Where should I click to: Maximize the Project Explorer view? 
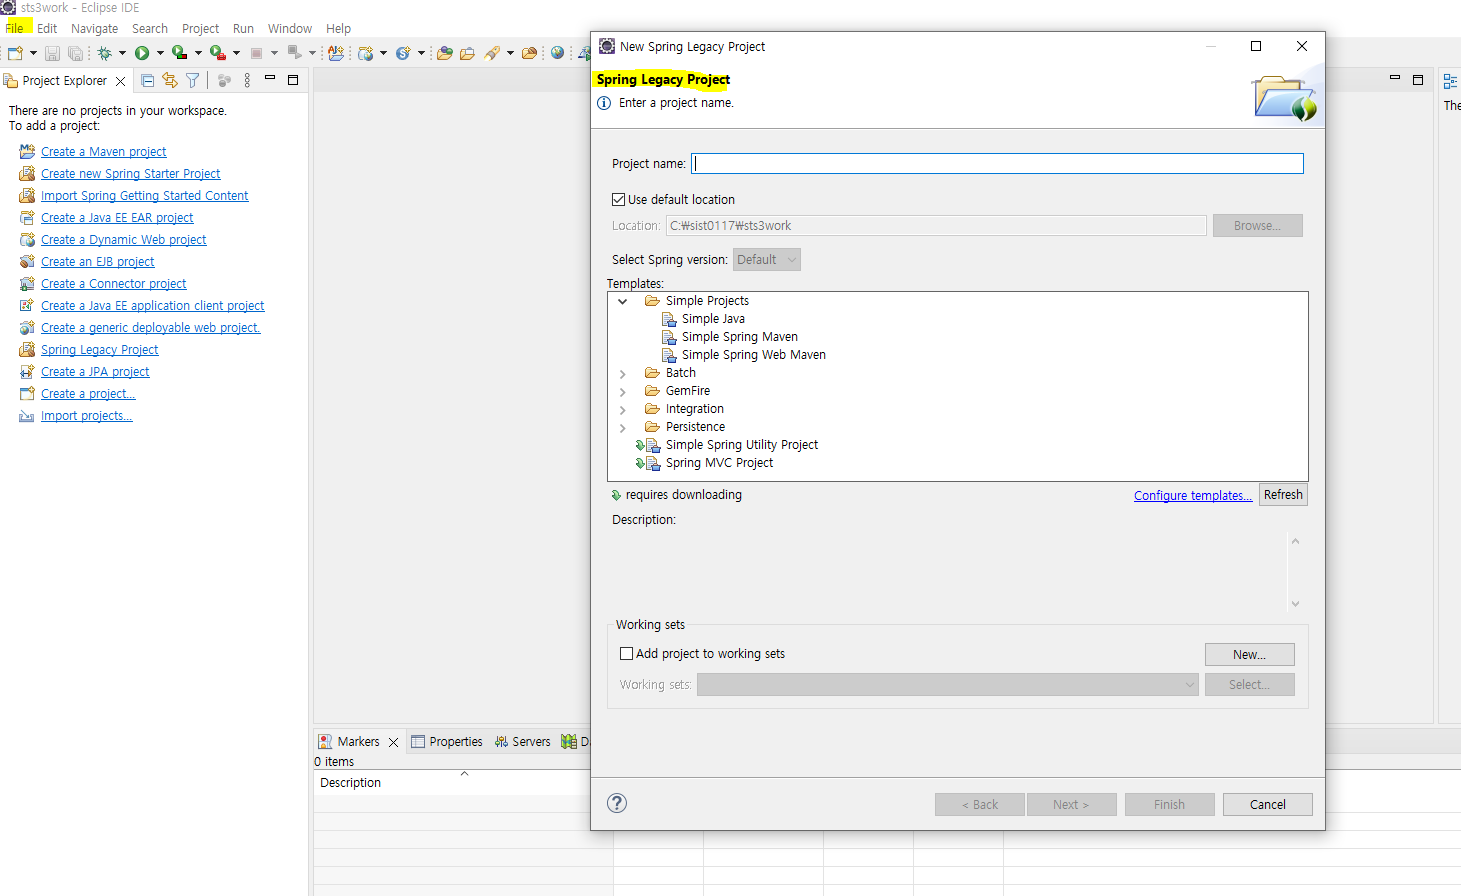coord(293,80)
